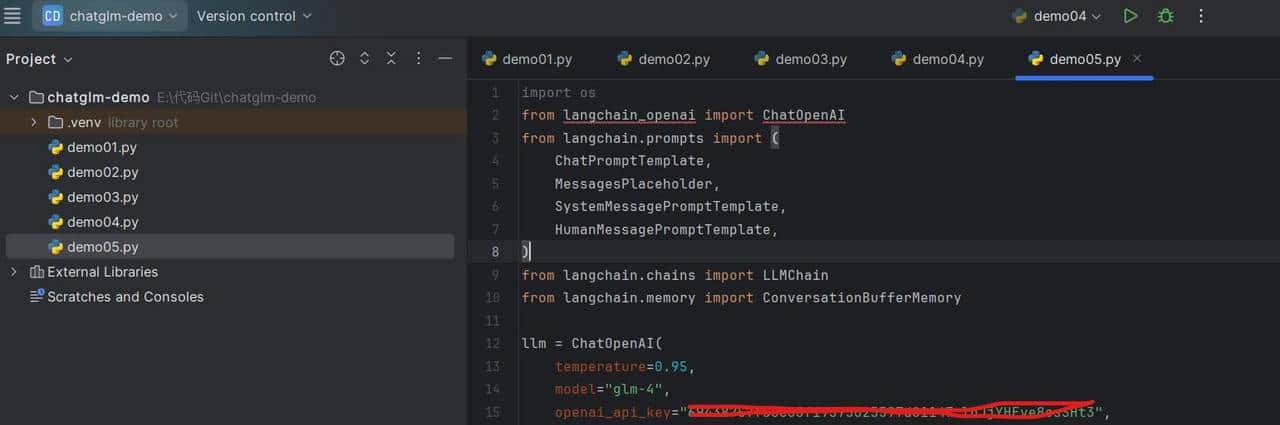Switch to the demo02.py editor tab
Screen dimensions: 1280x425
664,59
